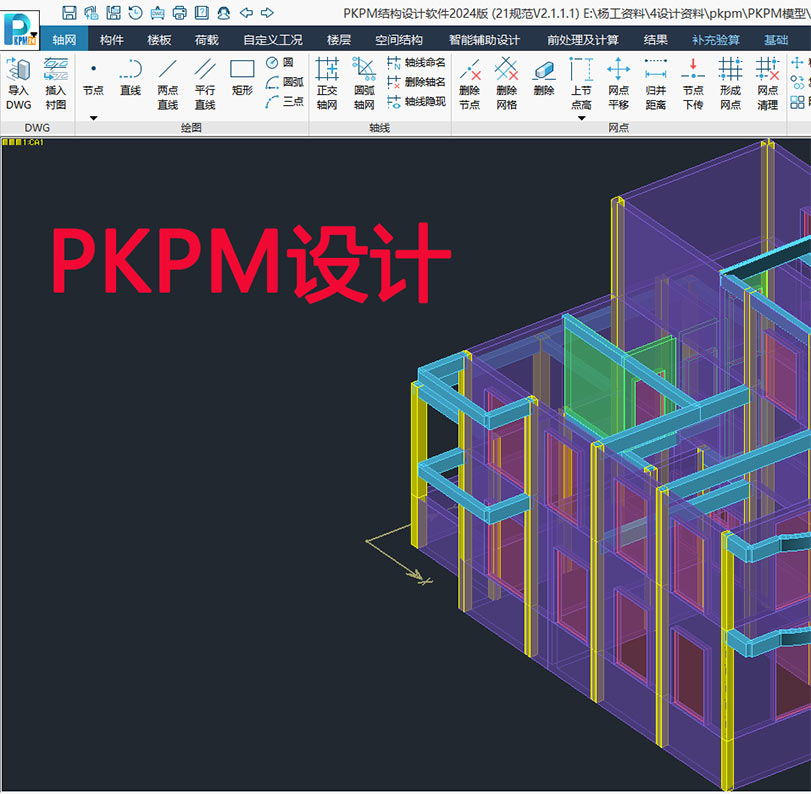Screen dimensions: 811x794
Task: Click the printer icon
Action: [179, 12]
